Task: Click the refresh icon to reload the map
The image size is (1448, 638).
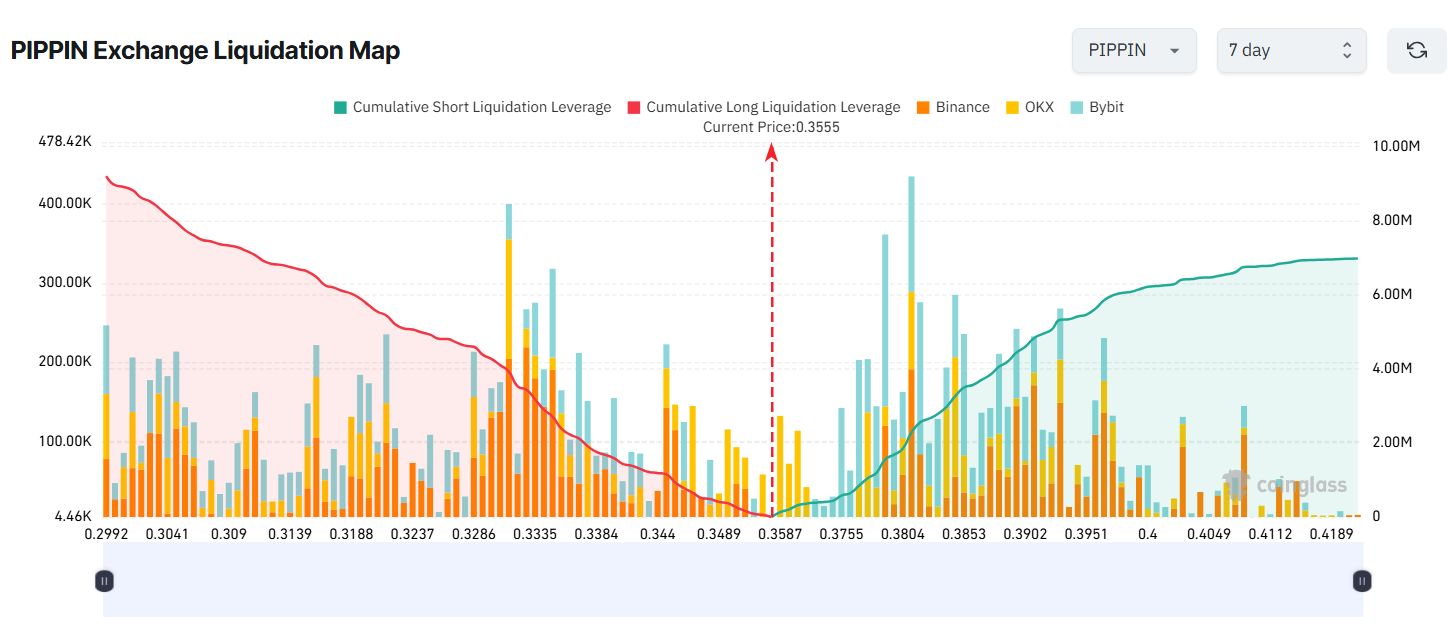Action: click(1416, 50)
